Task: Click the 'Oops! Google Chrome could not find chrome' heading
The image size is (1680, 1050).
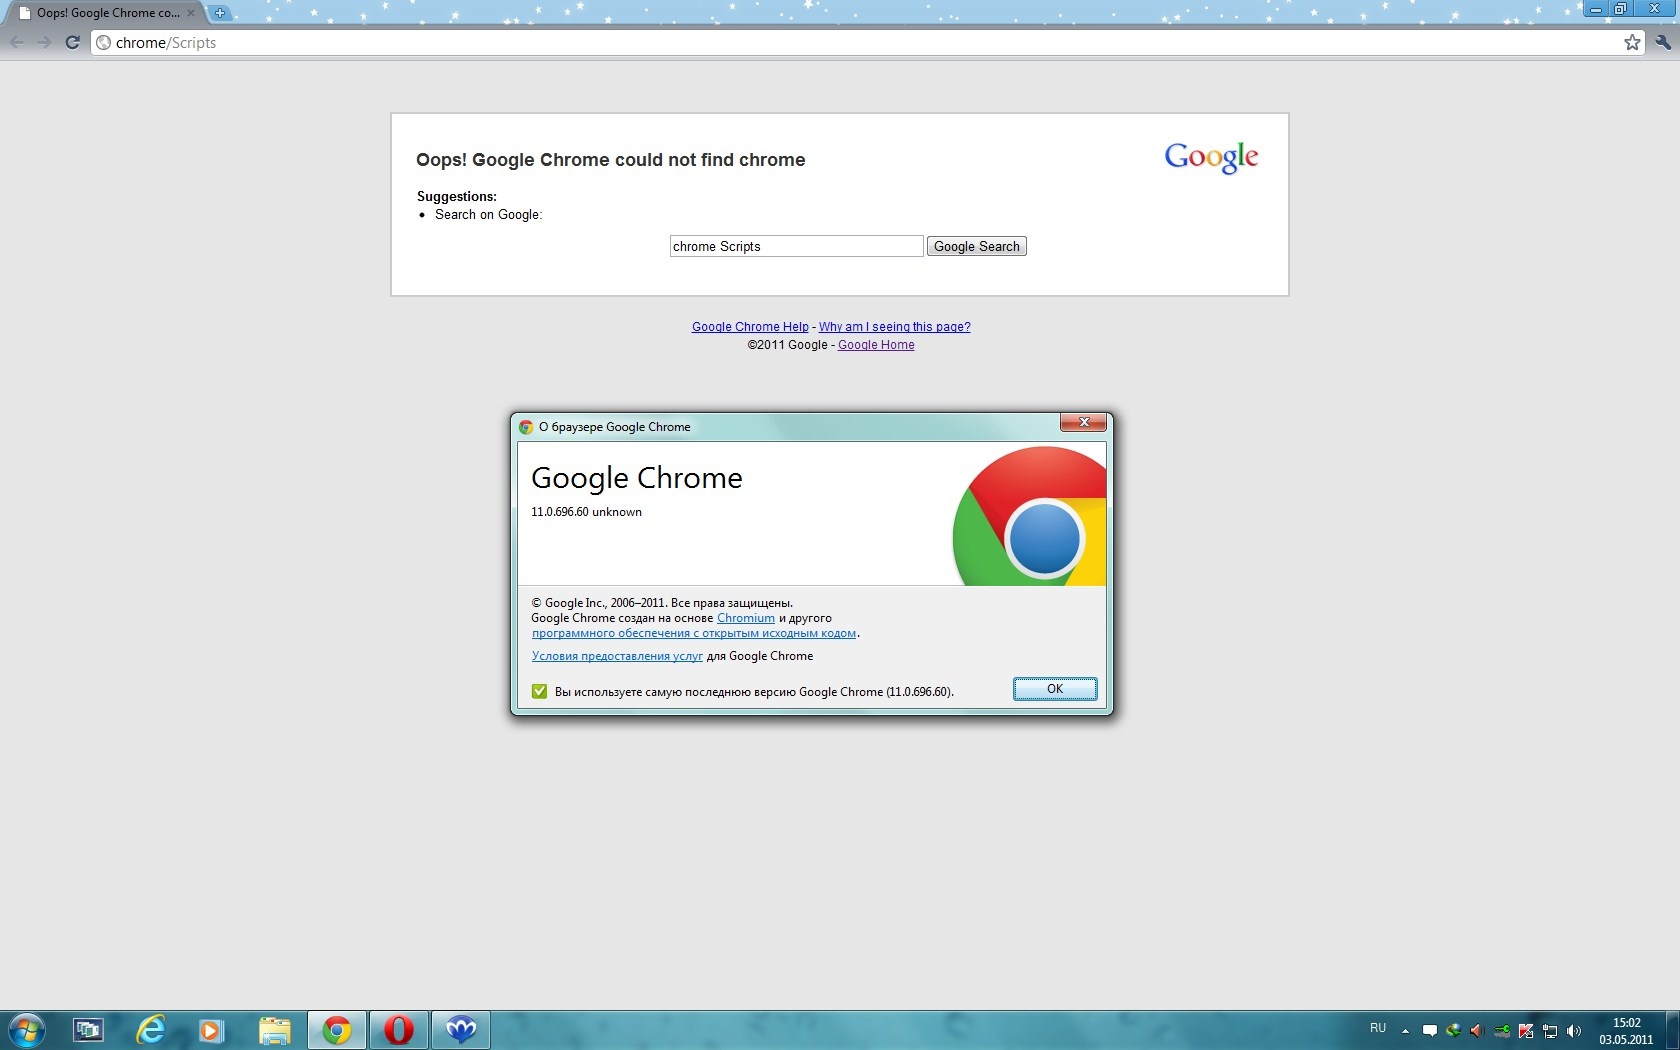Action: 611,160
